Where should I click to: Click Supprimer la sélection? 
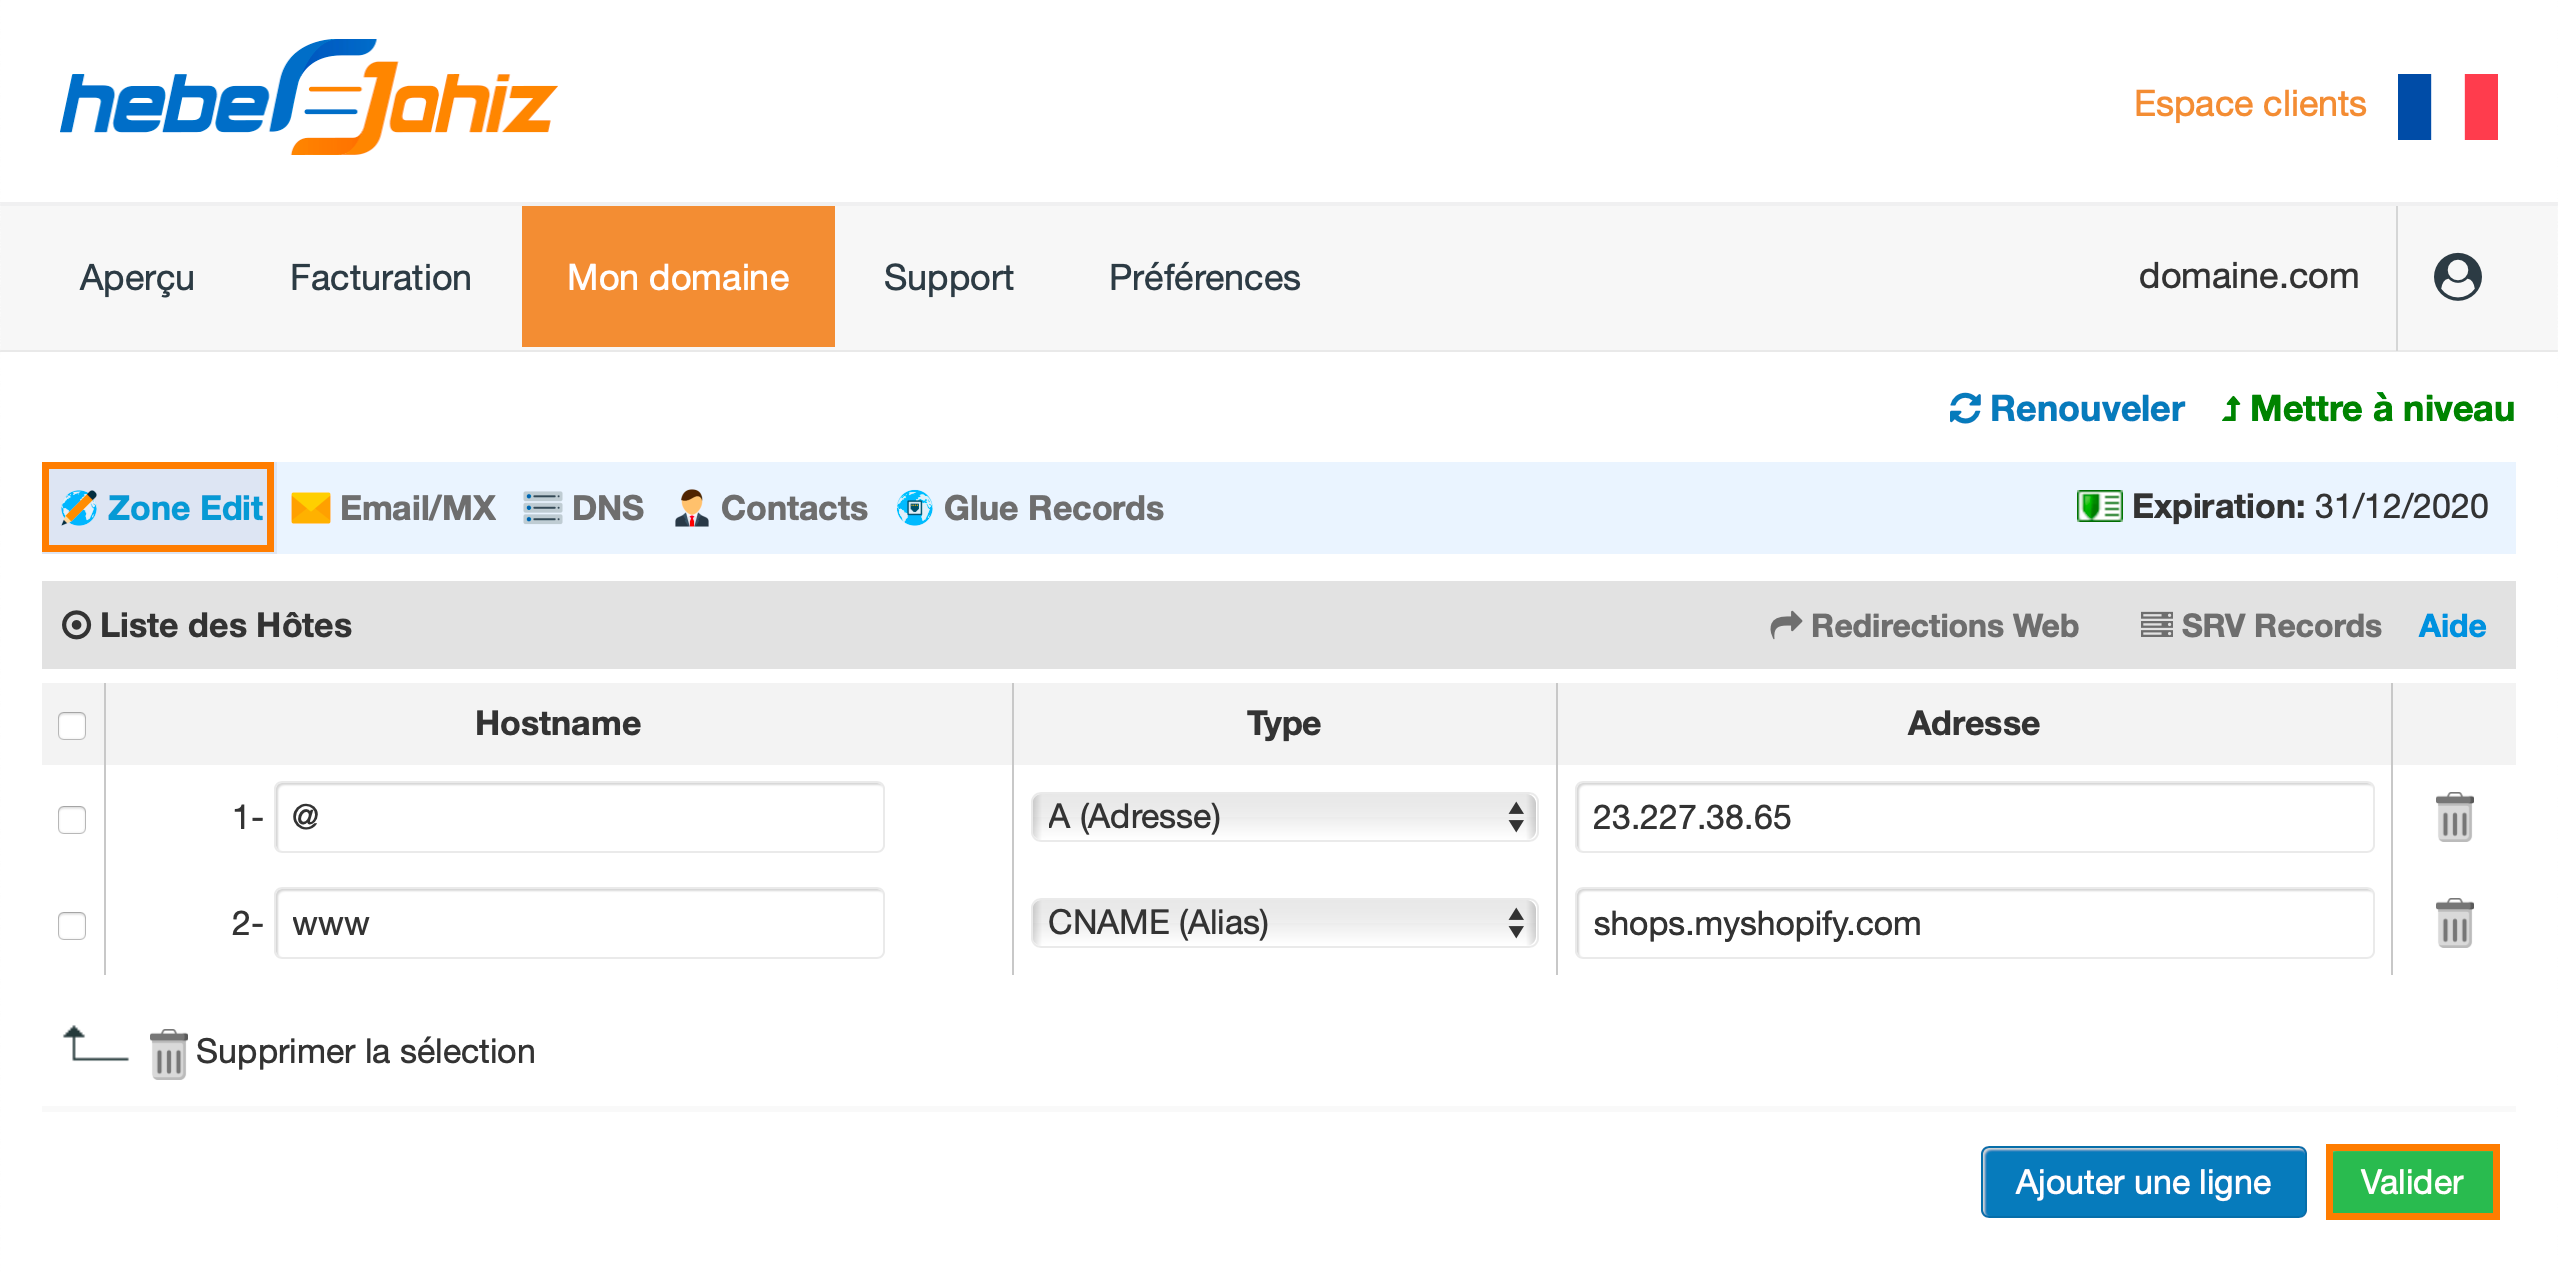[365, 1051]
